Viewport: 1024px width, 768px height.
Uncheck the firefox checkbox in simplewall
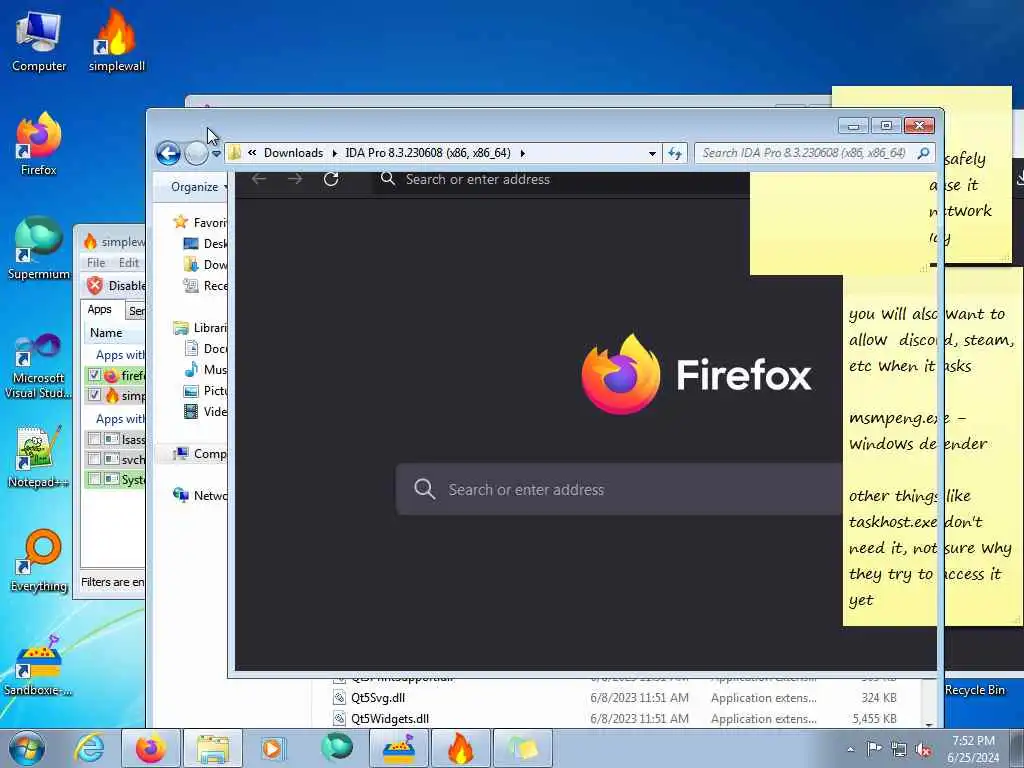coord(94,375)
